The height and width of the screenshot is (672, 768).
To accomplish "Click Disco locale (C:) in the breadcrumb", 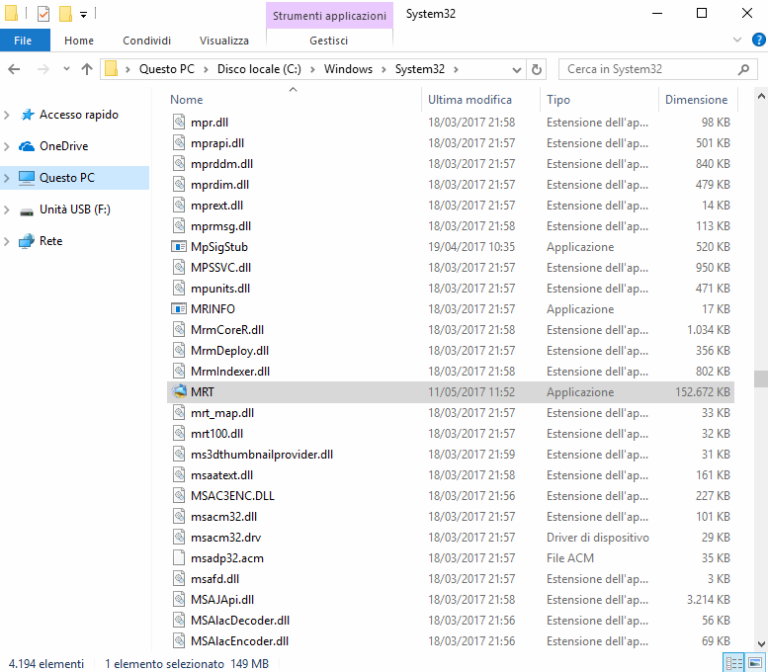I will click(259, 69).
